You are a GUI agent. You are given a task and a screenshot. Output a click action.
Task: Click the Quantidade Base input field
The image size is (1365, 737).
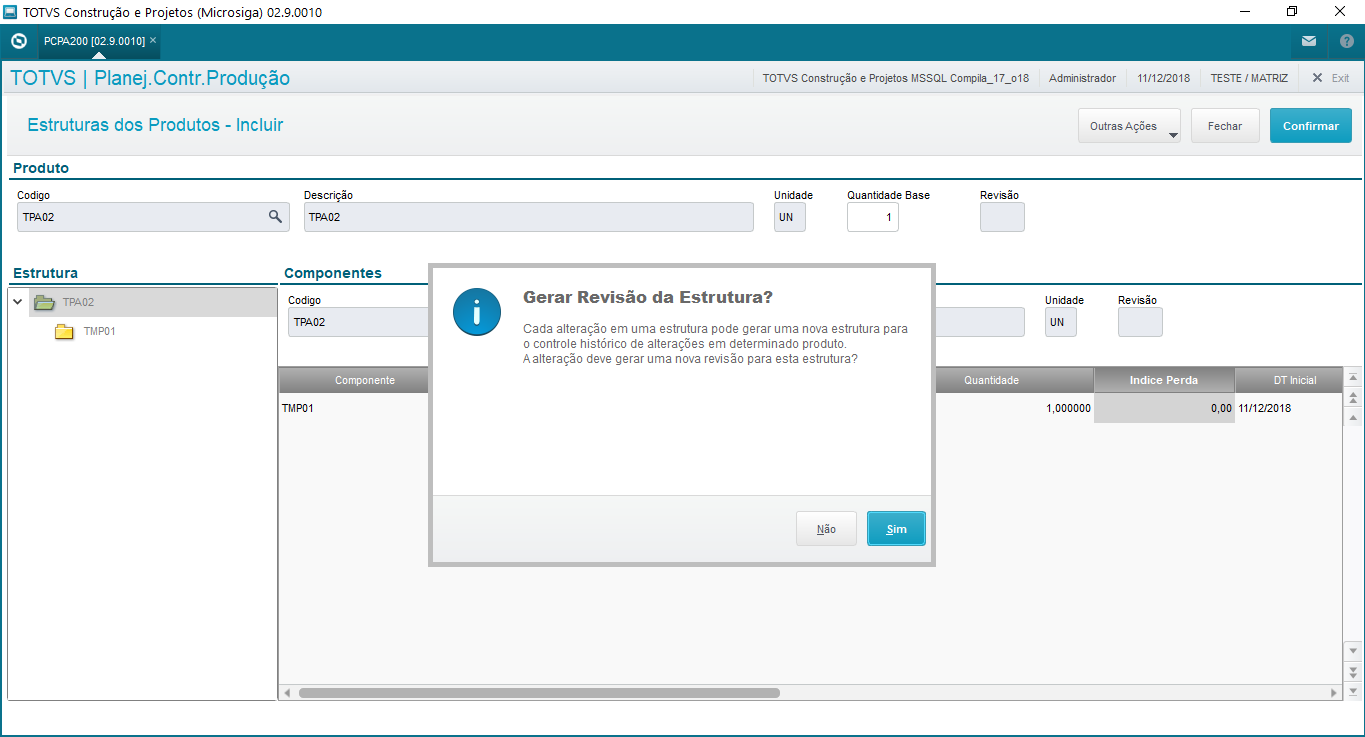[873, 217]
